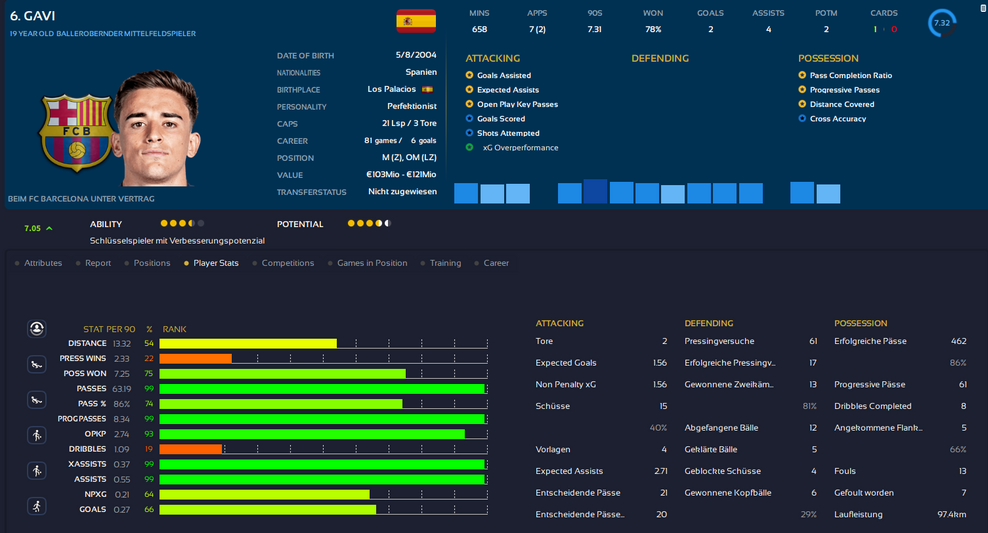Click the yellow marker beside Goals Assisted
The width and height of the screenshot is (988, 533).
(x=470, y=76)
